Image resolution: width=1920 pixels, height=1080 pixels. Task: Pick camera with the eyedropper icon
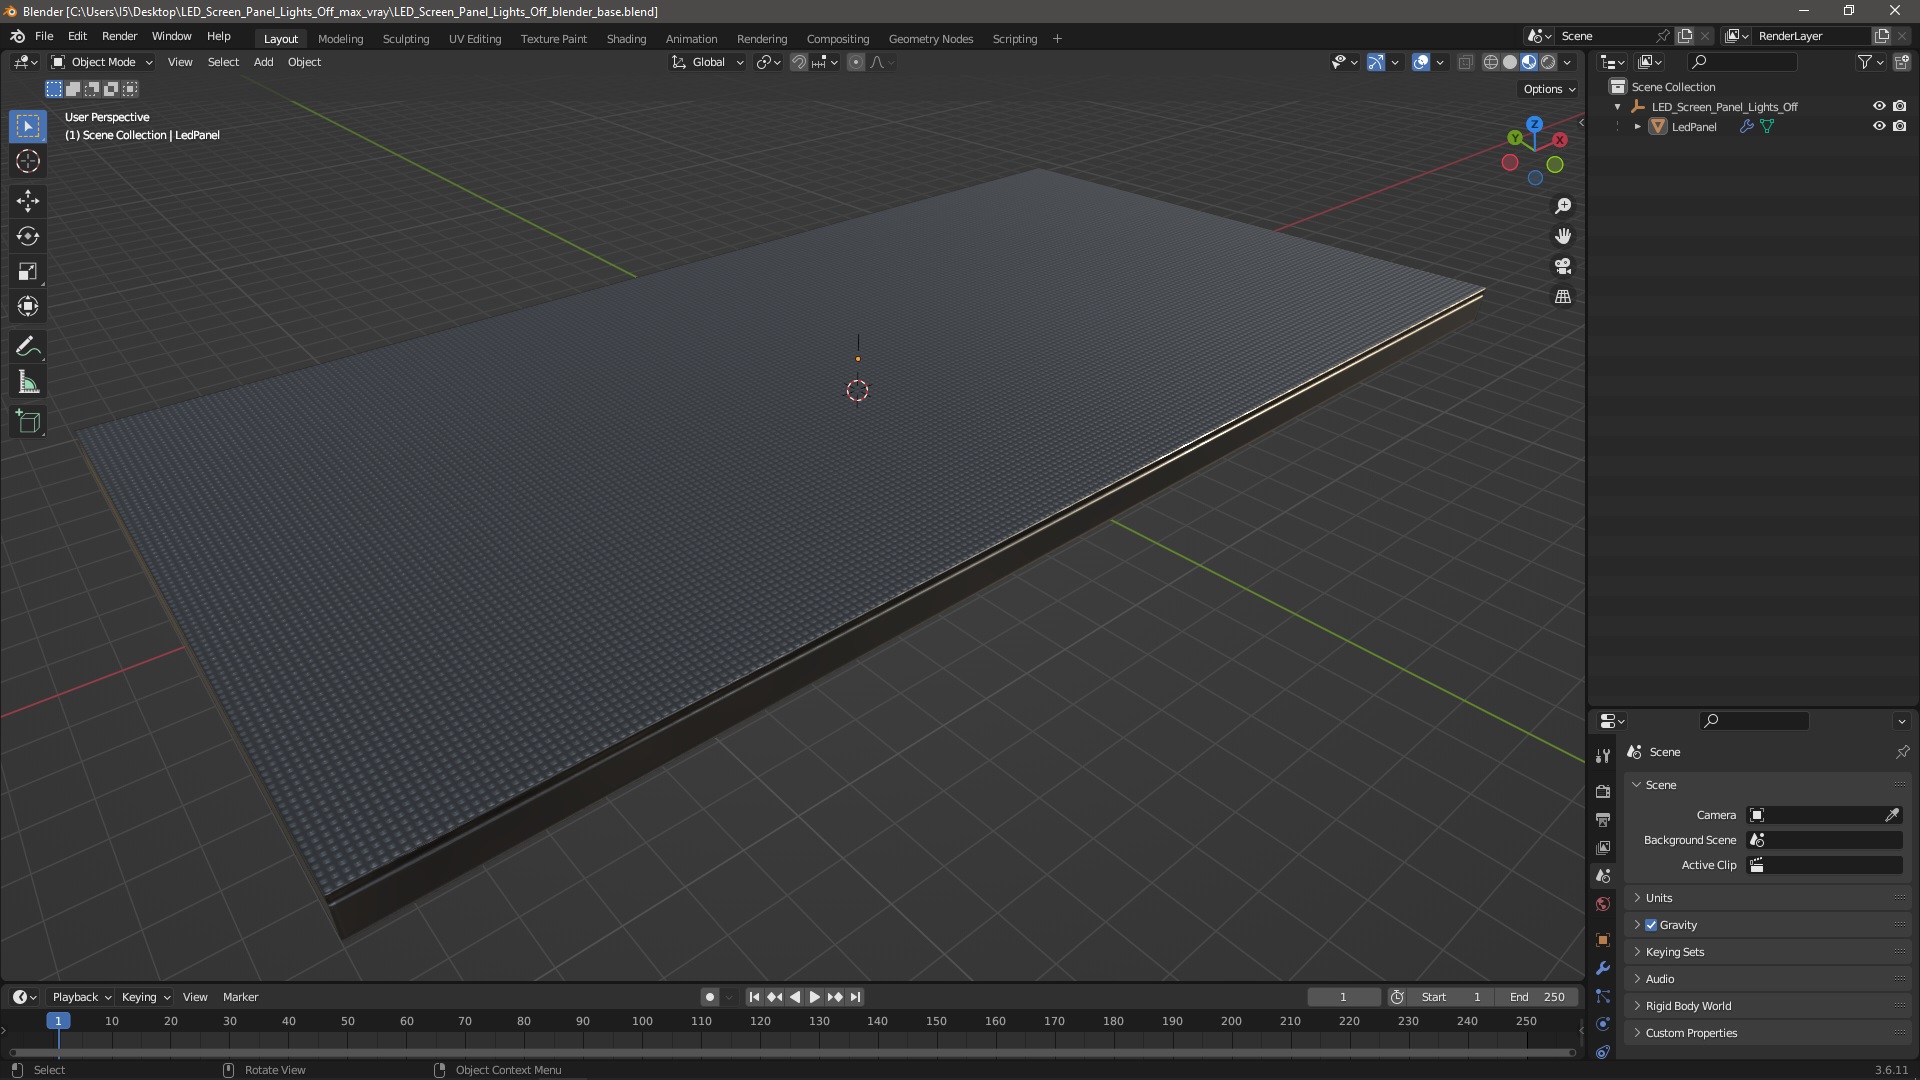tap(1892, 815)
